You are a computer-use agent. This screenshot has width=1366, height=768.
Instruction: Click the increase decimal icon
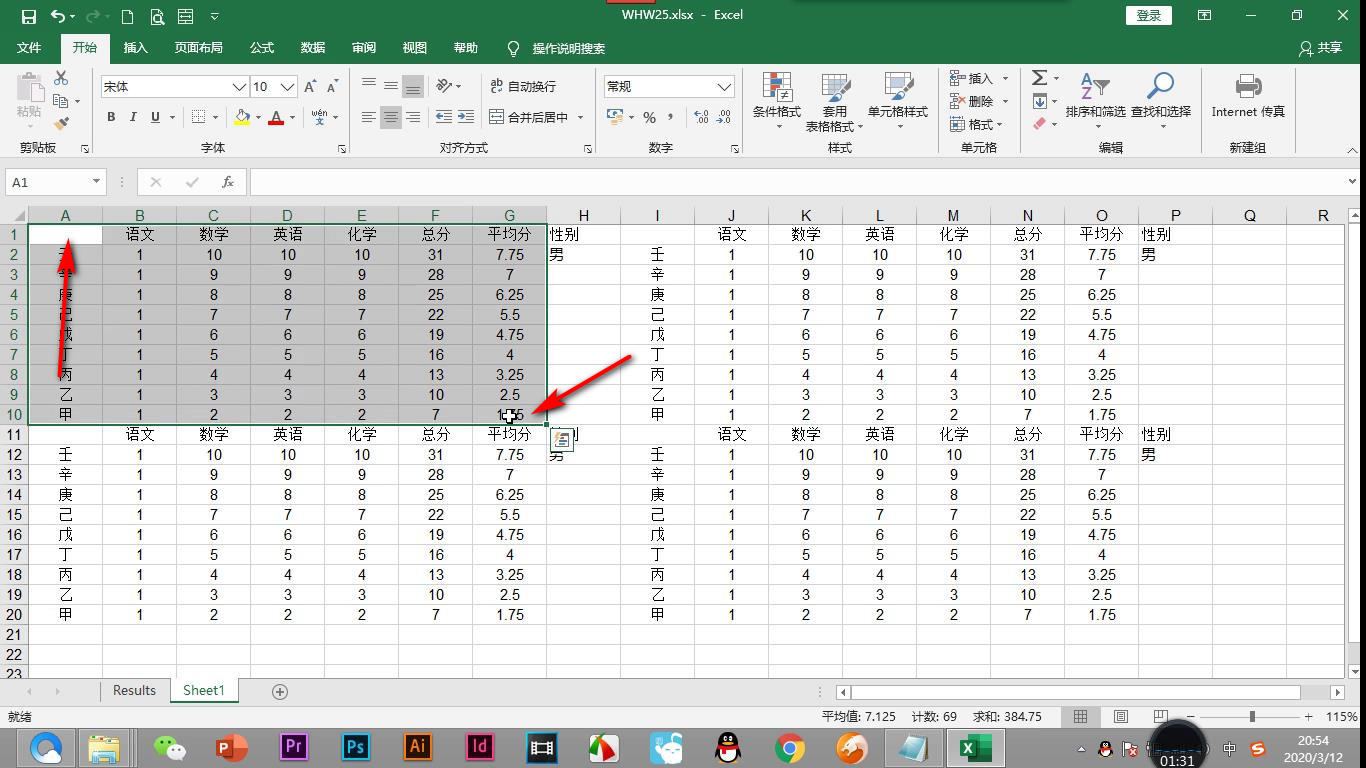coord(700,117)
